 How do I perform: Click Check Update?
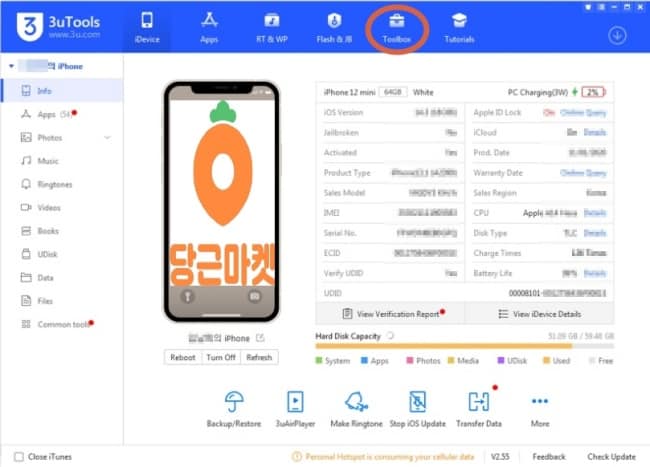tap(611, 457)
